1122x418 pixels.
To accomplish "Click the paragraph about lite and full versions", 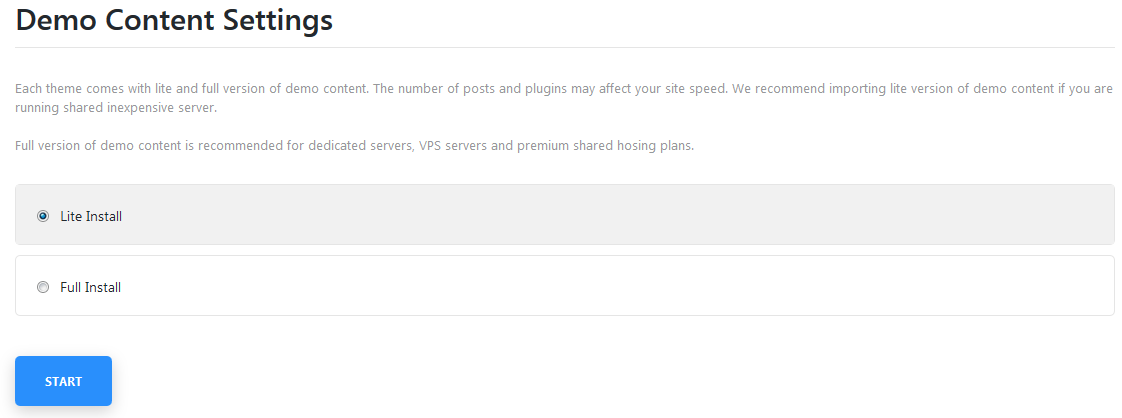I will click(x=564, y=99).
